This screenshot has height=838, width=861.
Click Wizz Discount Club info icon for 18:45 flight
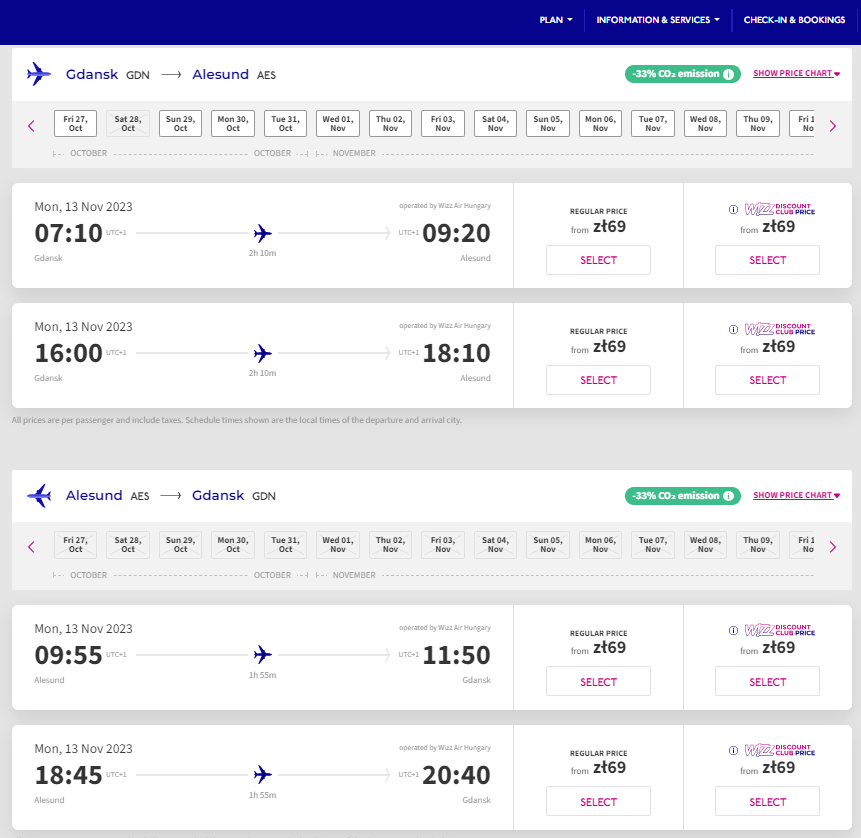click(x=733, y=751)
